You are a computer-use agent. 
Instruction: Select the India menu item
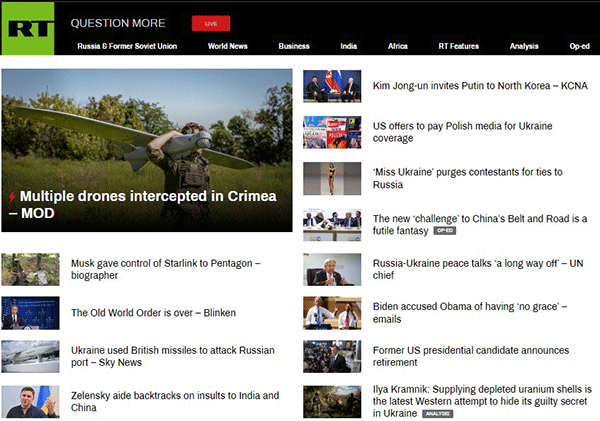349,46
